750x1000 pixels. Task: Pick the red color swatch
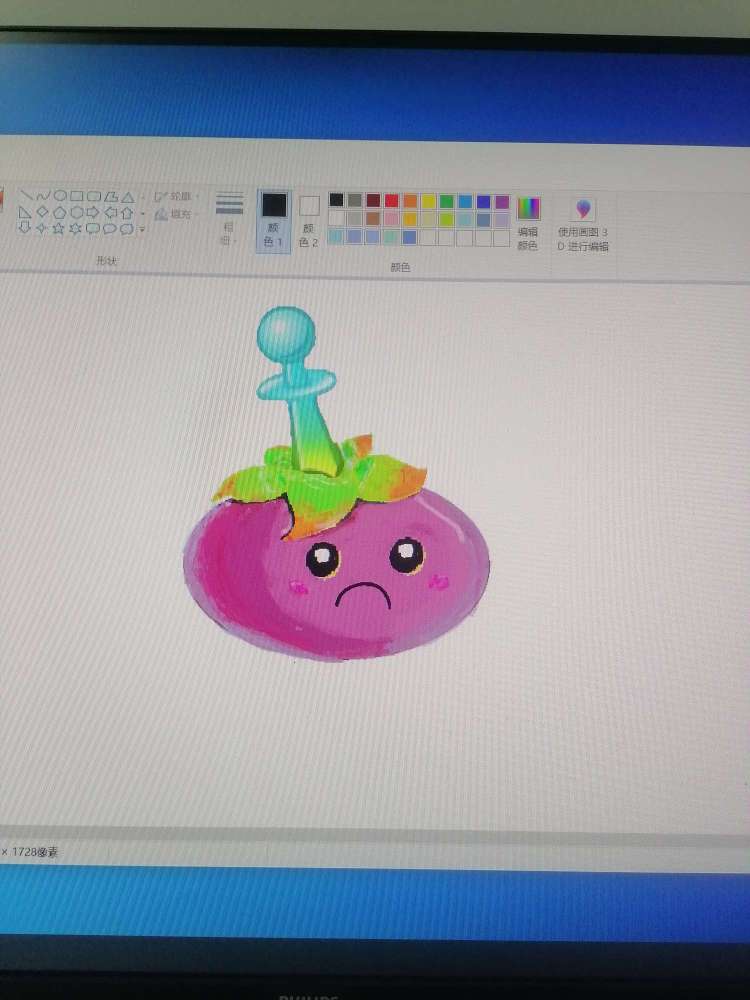pyautogui.click(x=391, y=202)
